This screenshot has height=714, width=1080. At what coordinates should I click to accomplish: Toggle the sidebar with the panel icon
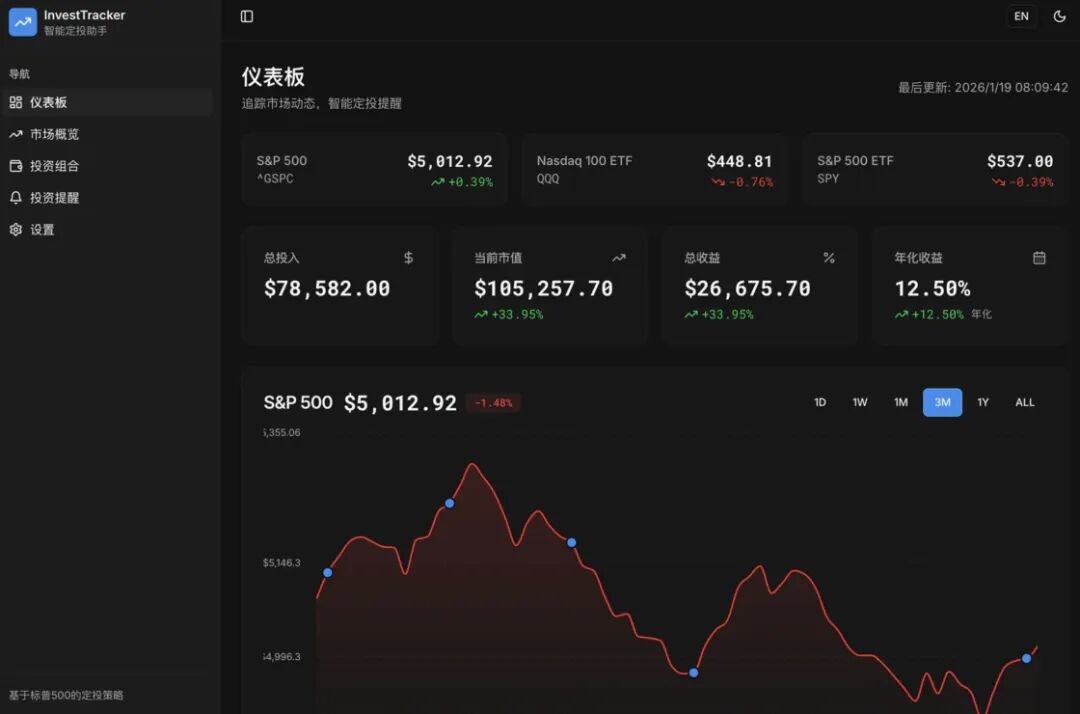pos(246,16)
